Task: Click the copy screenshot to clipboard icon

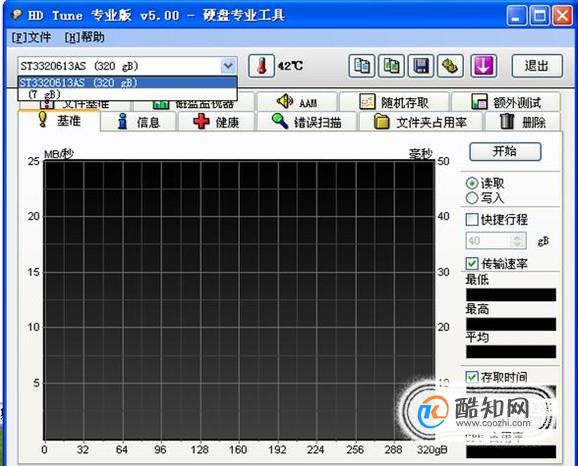Action: (x=391, y=66)
